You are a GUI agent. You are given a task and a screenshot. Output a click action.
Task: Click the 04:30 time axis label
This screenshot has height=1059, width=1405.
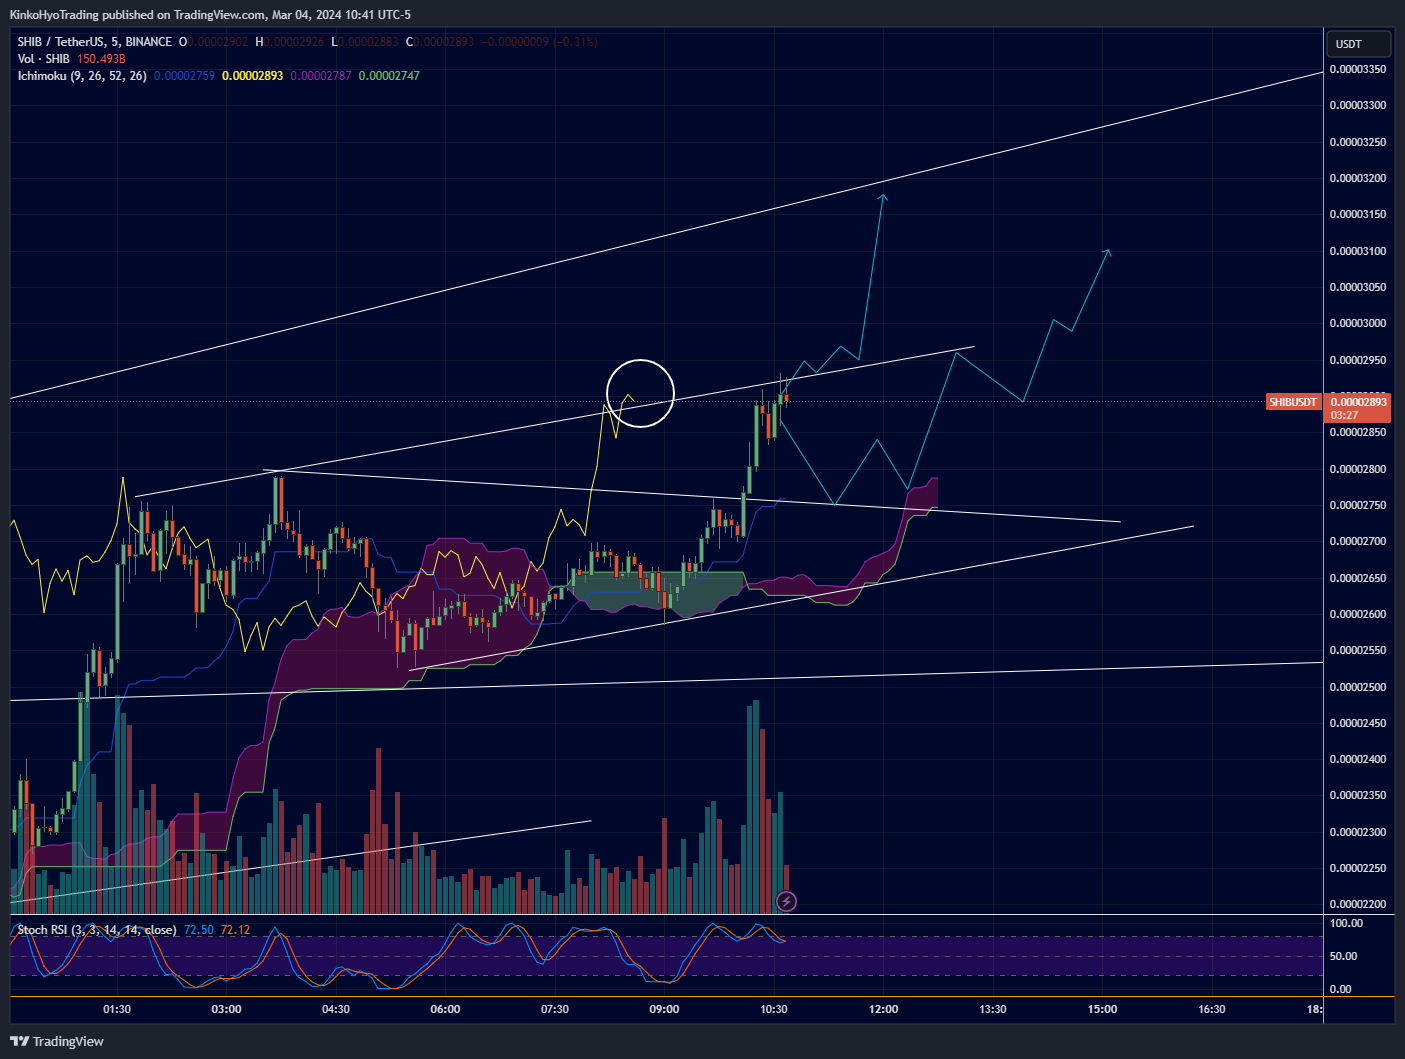[x=336, y=1009]
